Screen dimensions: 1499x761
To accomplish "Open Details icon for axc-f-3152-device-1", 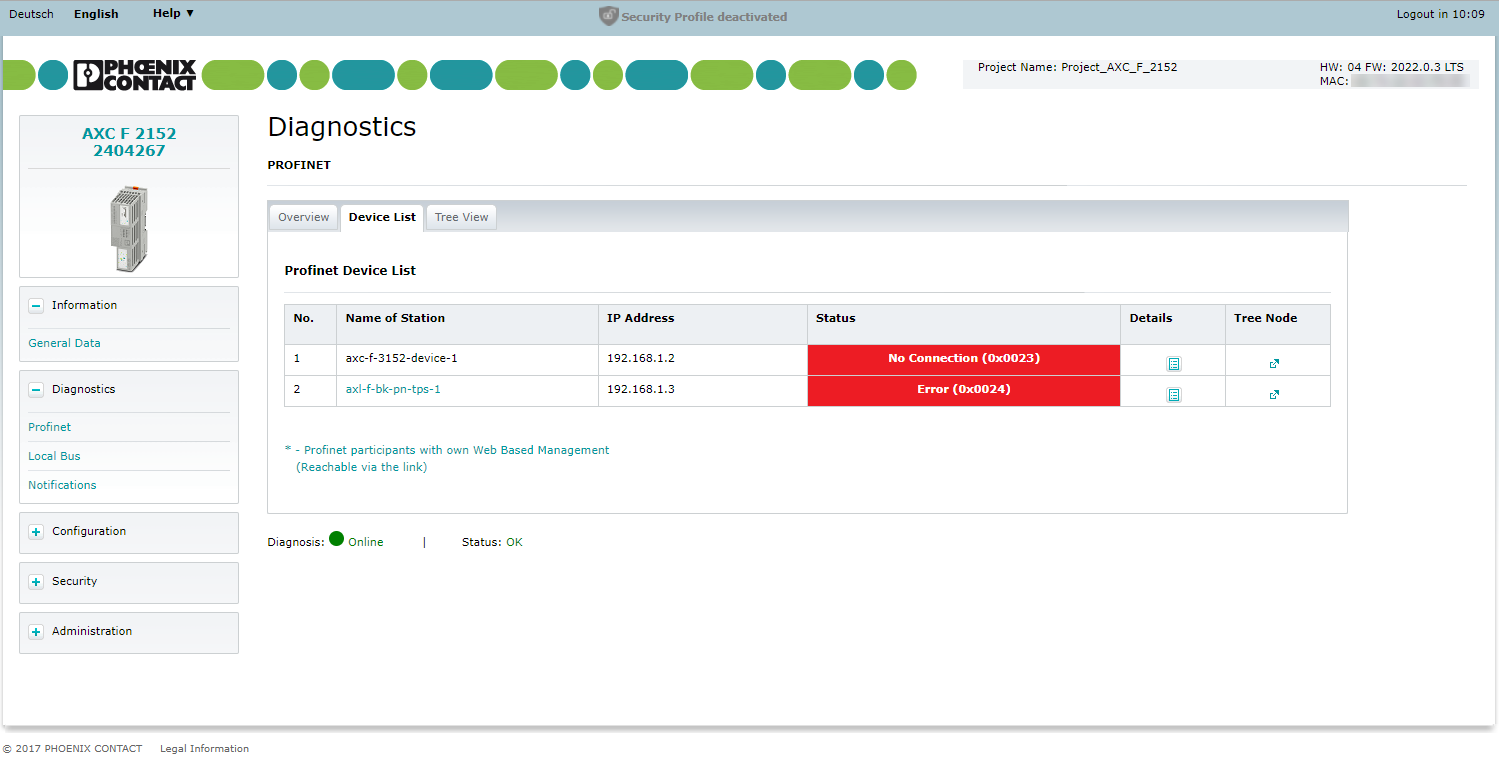I will click(x=1174, y=364).
